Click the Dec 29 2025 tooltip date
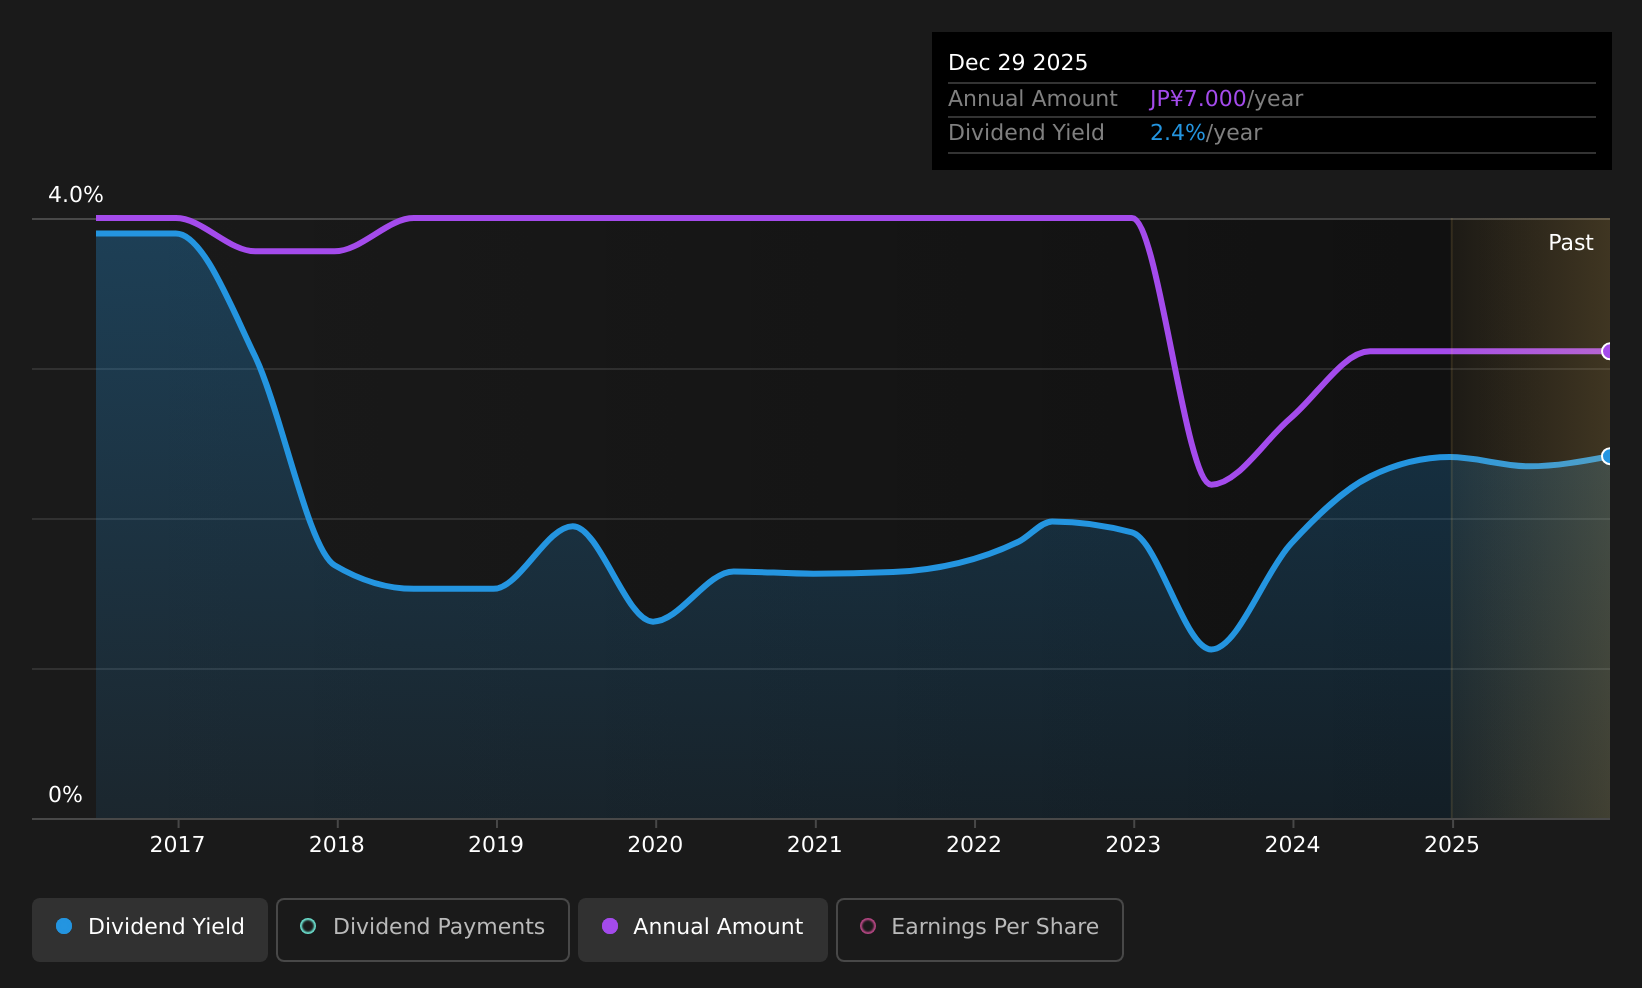Screen dimensions: 1642x988 pyautogui.click(x=1018, y=63)
